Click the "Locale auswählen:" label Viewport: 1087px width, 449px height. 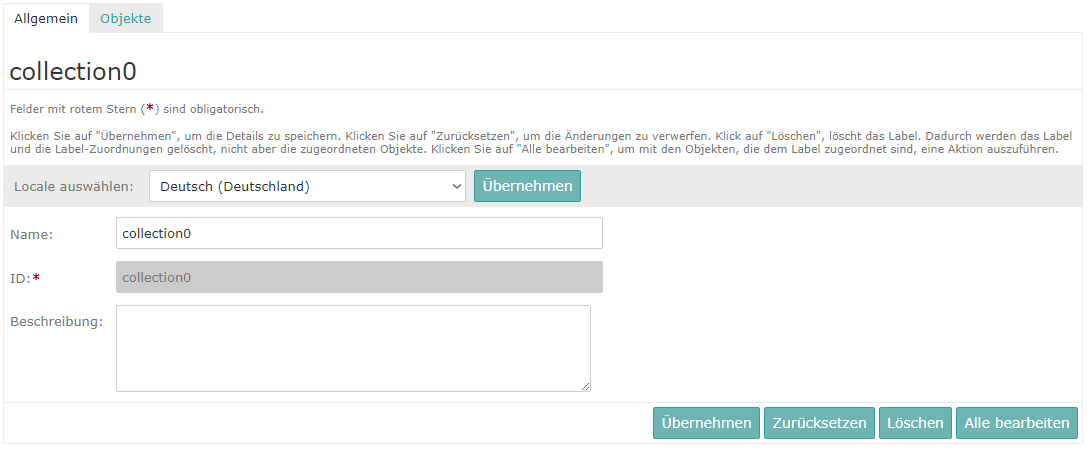point(74,187)
